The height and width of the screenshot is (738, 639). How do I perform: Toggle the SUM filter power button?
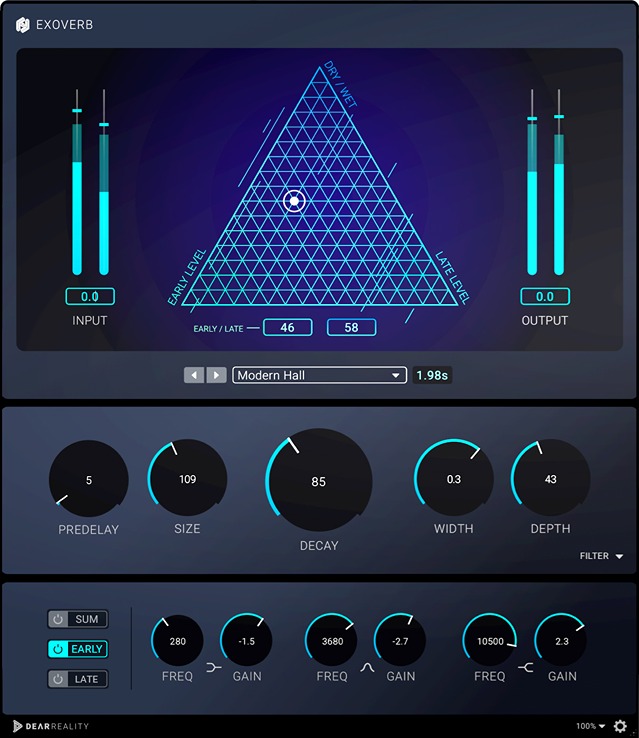pos(58,619)
